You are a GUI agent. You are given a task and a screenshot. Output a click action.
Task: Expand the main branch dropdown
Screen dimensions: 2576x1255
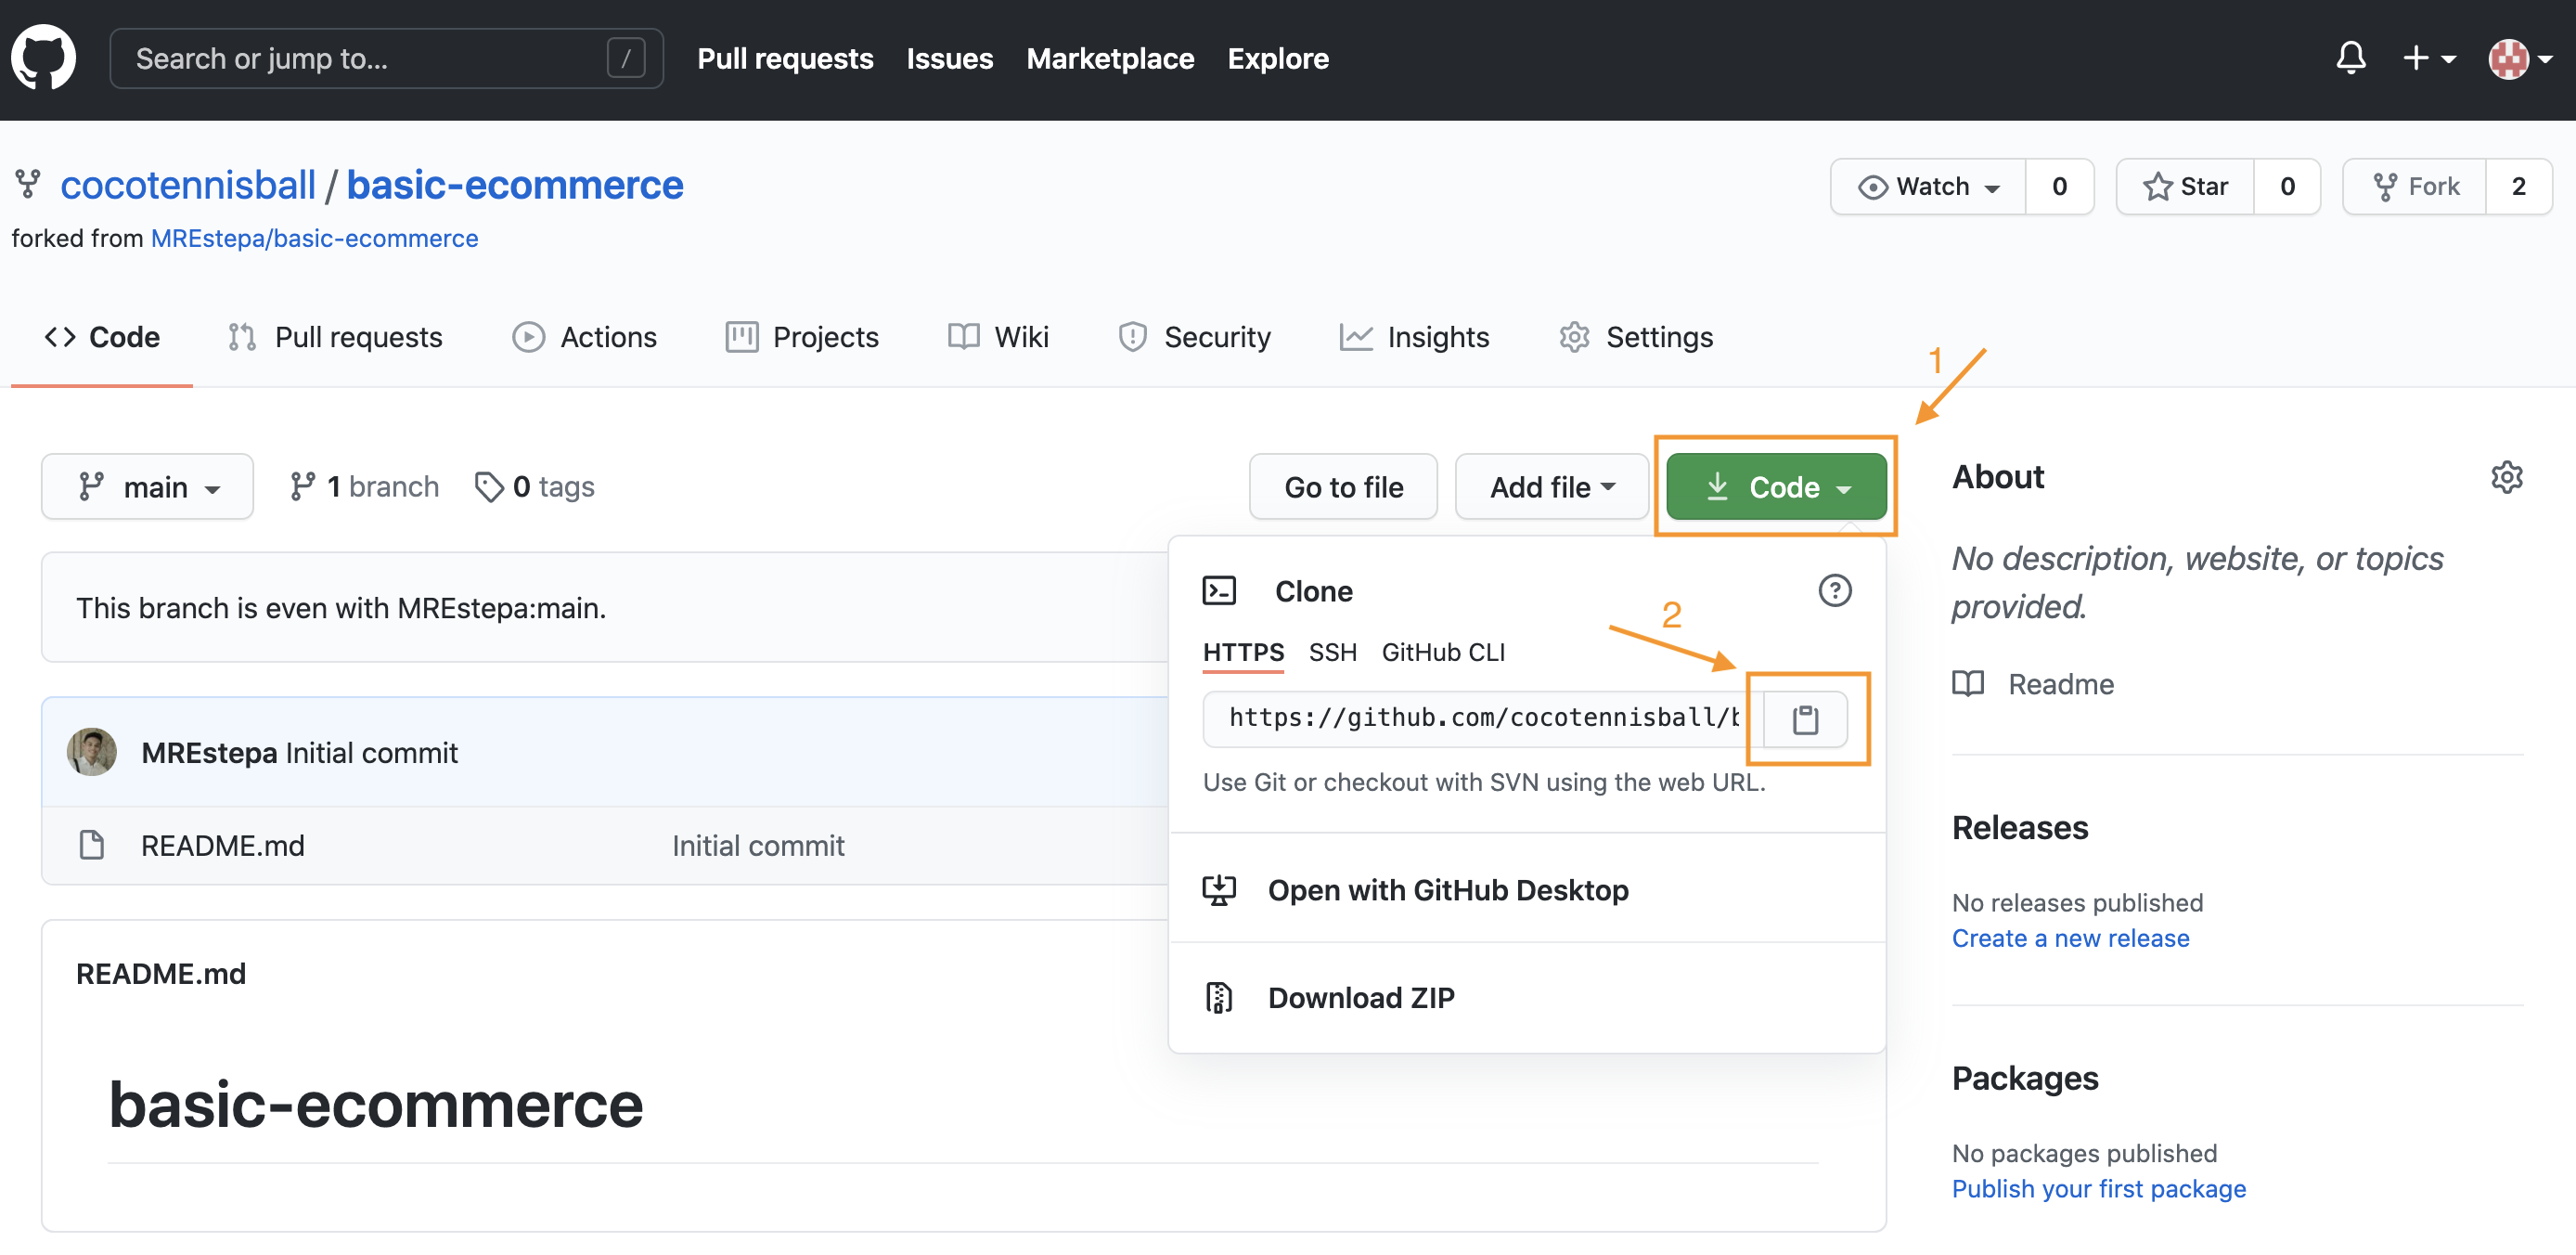tap(147, 483)
